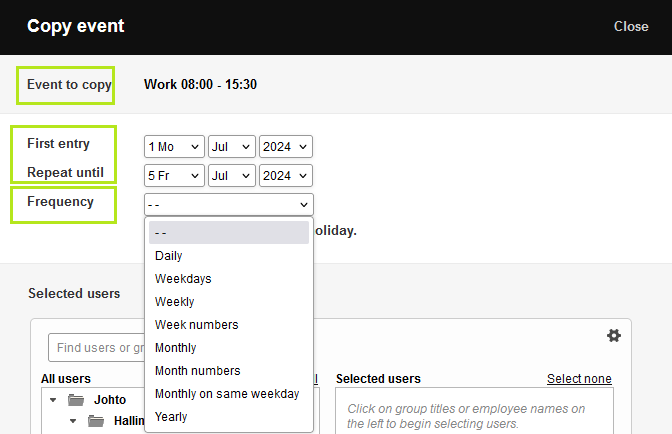Click the Frequency combo box
This screenshot has width=672, height=434.
(228, 204)
